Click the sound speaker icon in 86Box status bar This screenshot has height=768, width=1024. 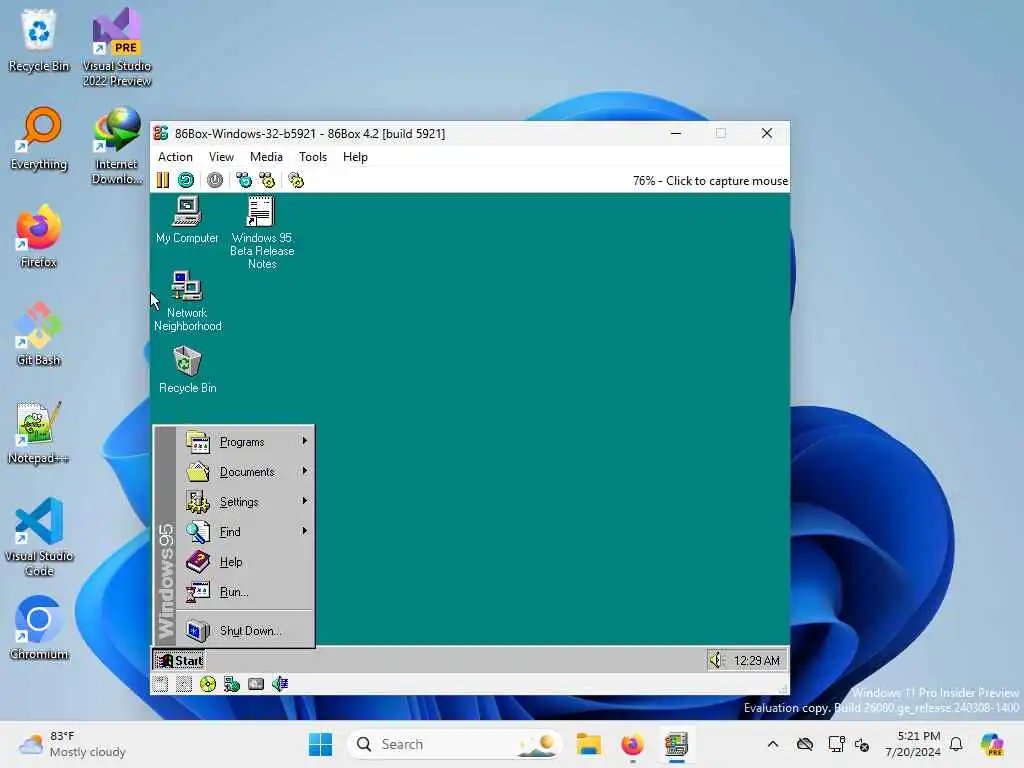coord(280,684)
